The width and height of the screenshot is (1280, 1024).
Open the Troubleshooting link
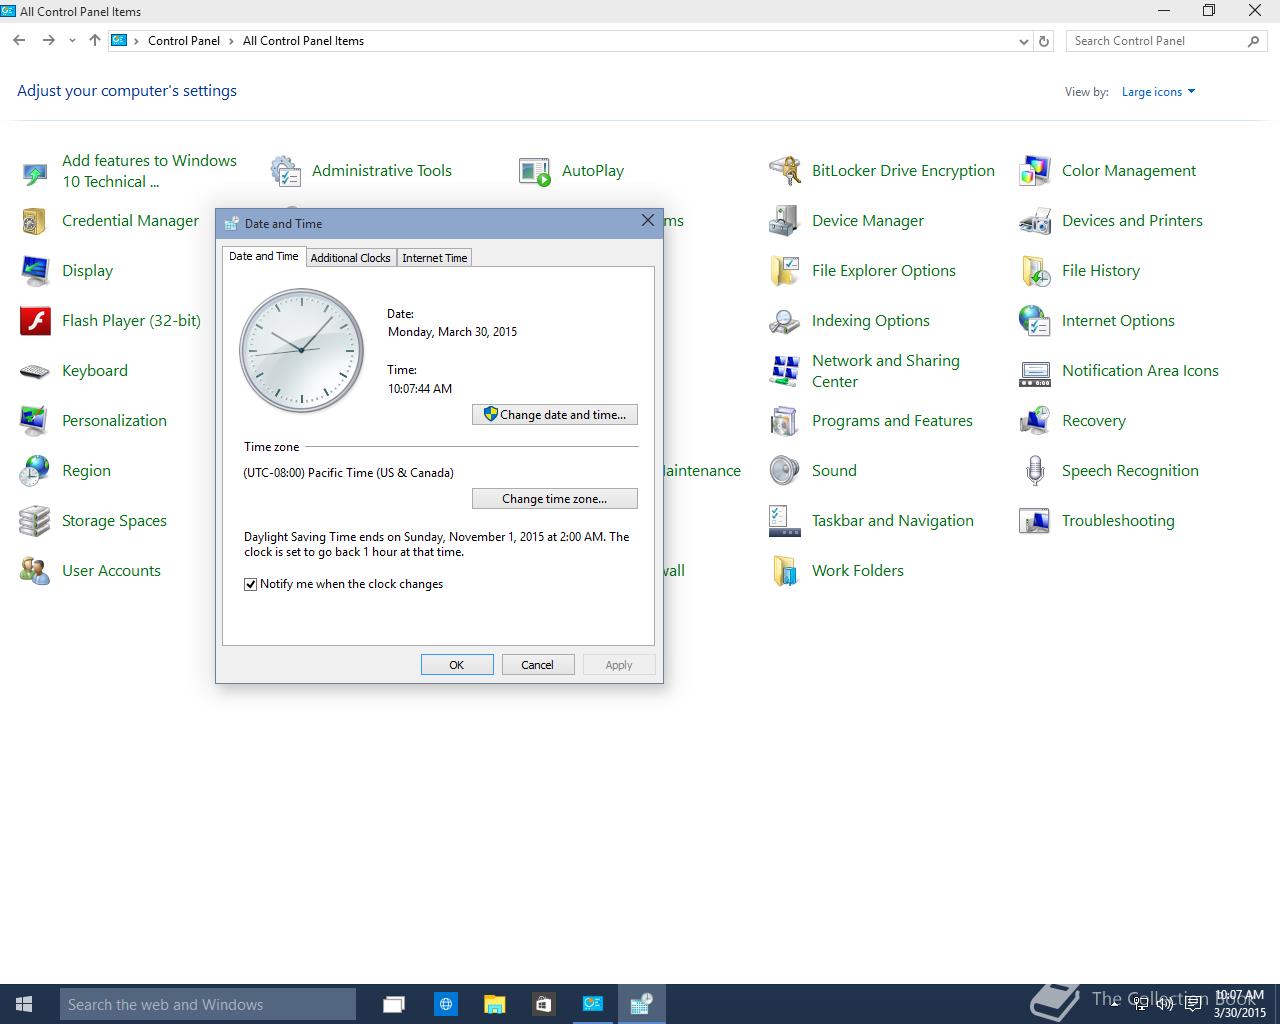1118,521
